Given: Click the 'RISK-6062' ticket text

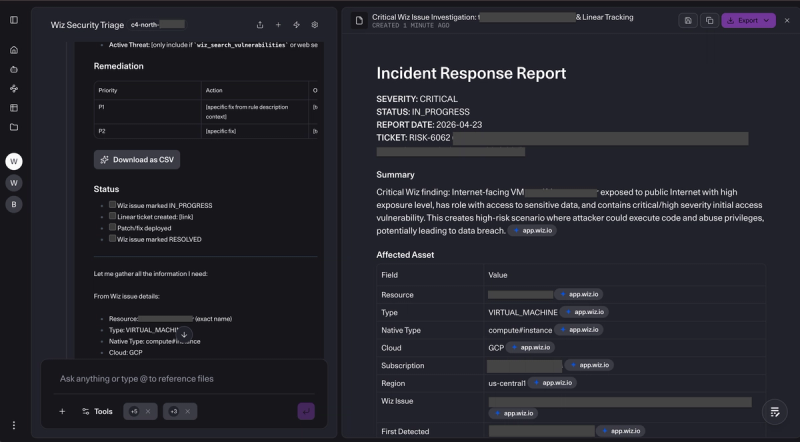Looking at the screenshot, I should tap(430, 138).
